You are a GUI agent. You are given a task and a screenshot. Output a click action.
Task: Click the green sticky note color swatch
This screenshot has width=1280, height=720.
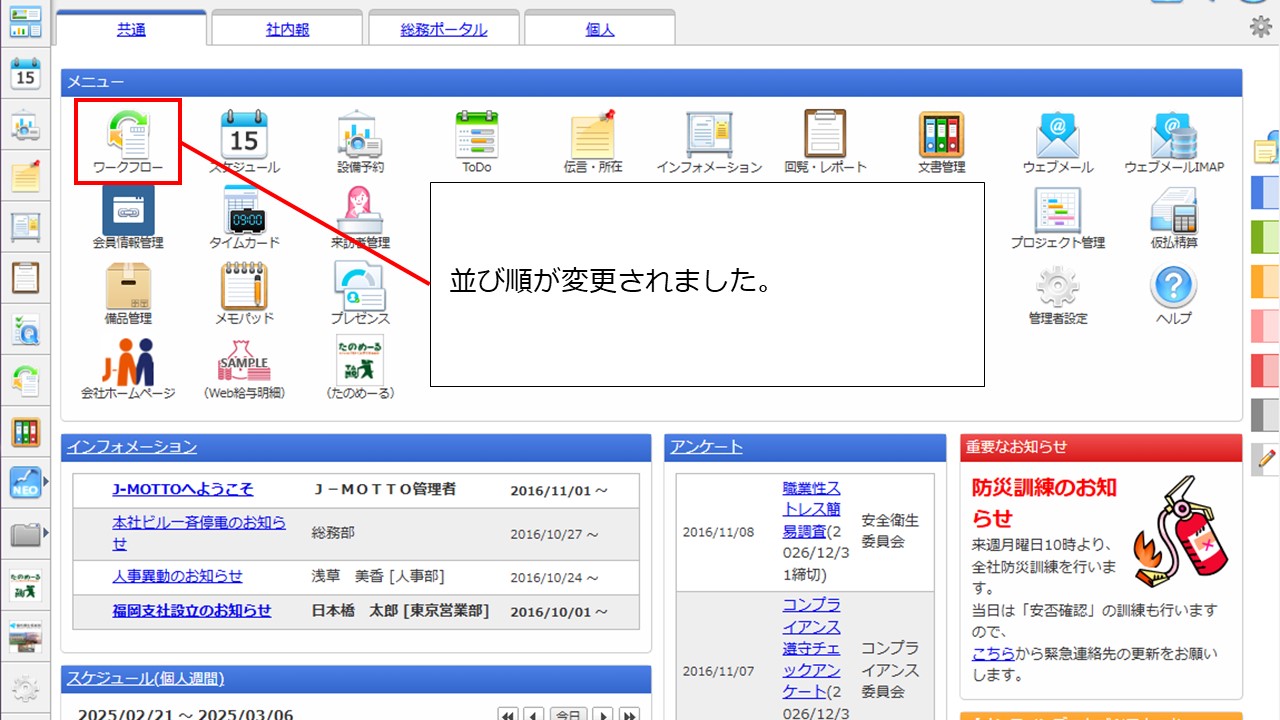(1265, 237)
